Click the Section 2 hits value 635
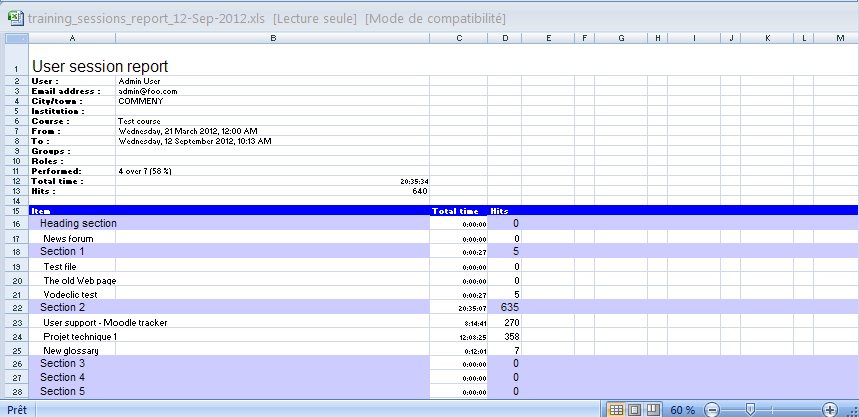This screenshot has width=859, height=417. [x=509, y=307]
